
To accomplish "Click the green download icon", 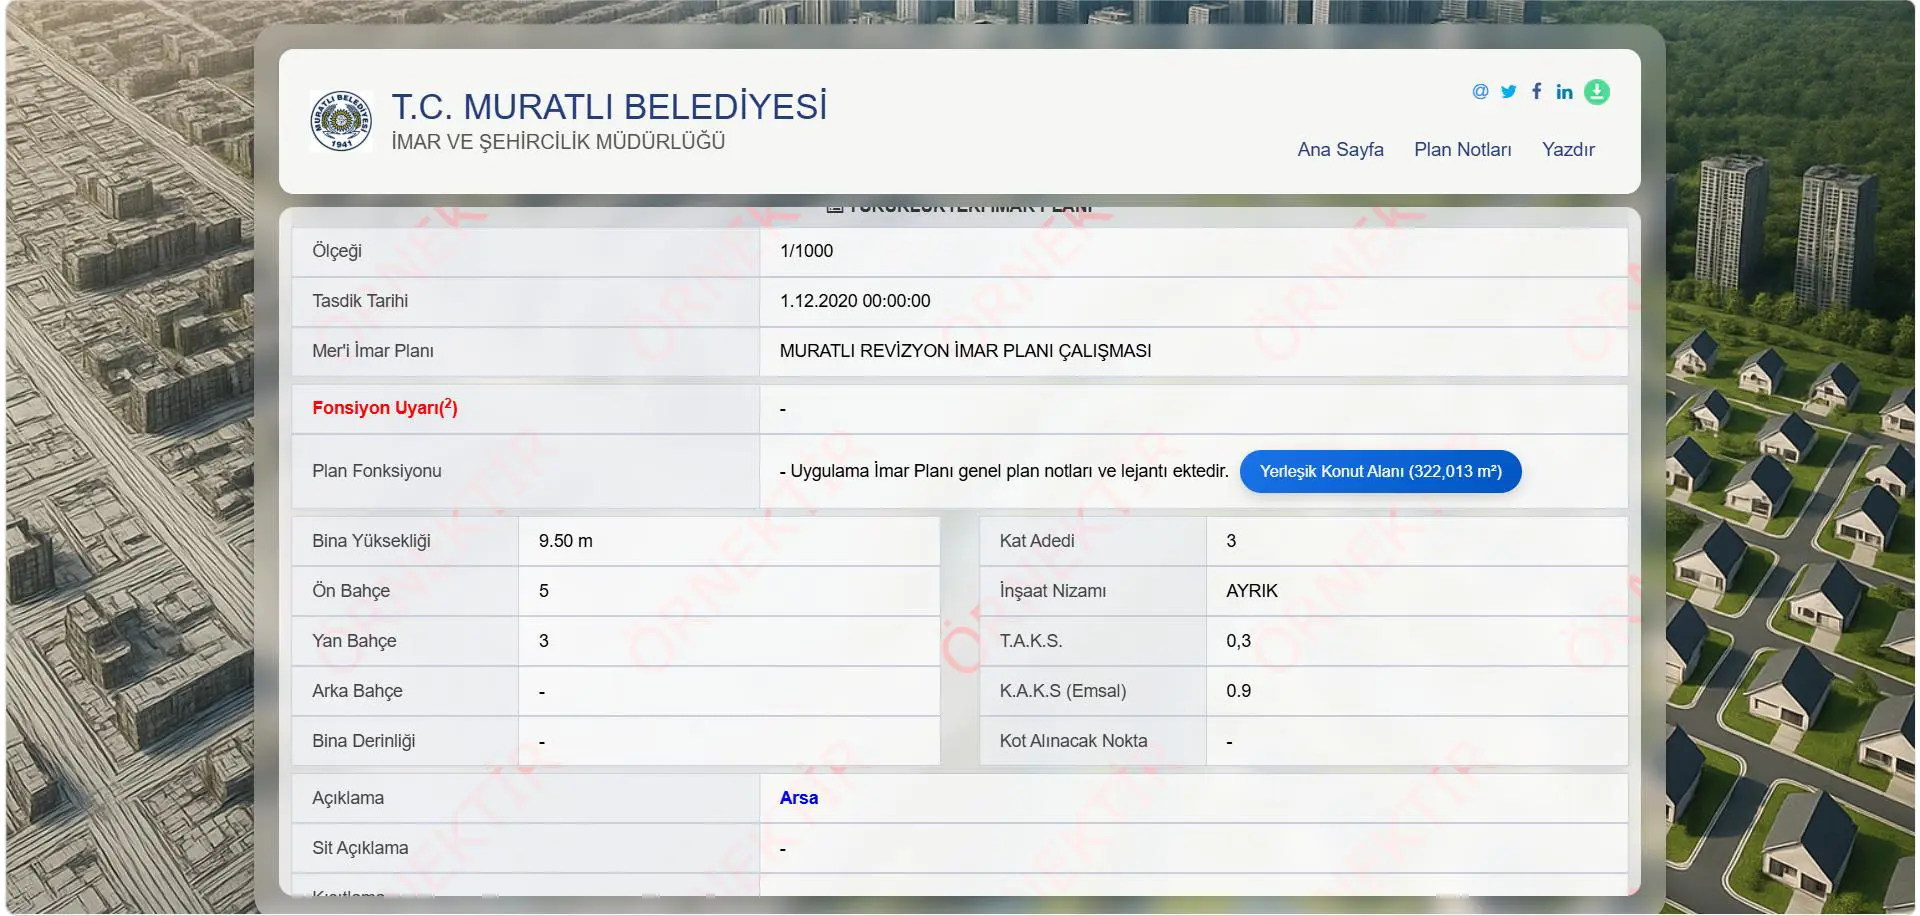I will (1597, 92).
